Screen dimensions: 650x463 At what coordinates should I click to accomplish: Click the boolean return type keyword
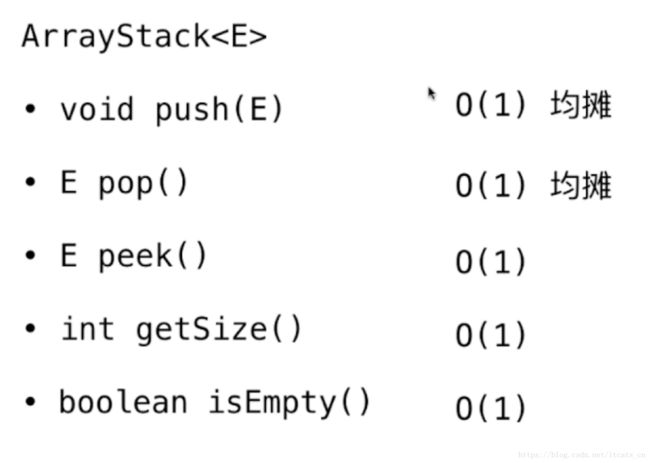pos(123,402)
